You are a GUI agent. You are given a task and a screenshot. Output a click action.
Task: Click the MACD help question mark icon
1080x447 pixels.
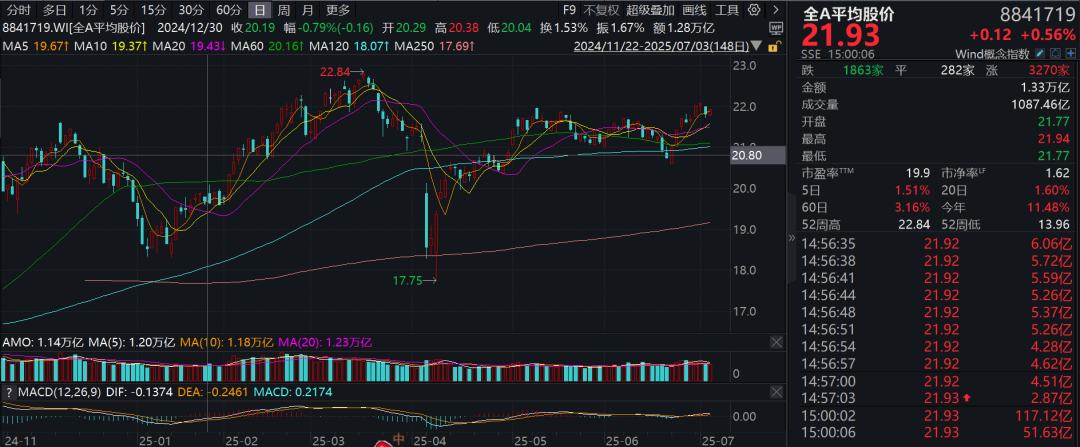tap(9, 391)
